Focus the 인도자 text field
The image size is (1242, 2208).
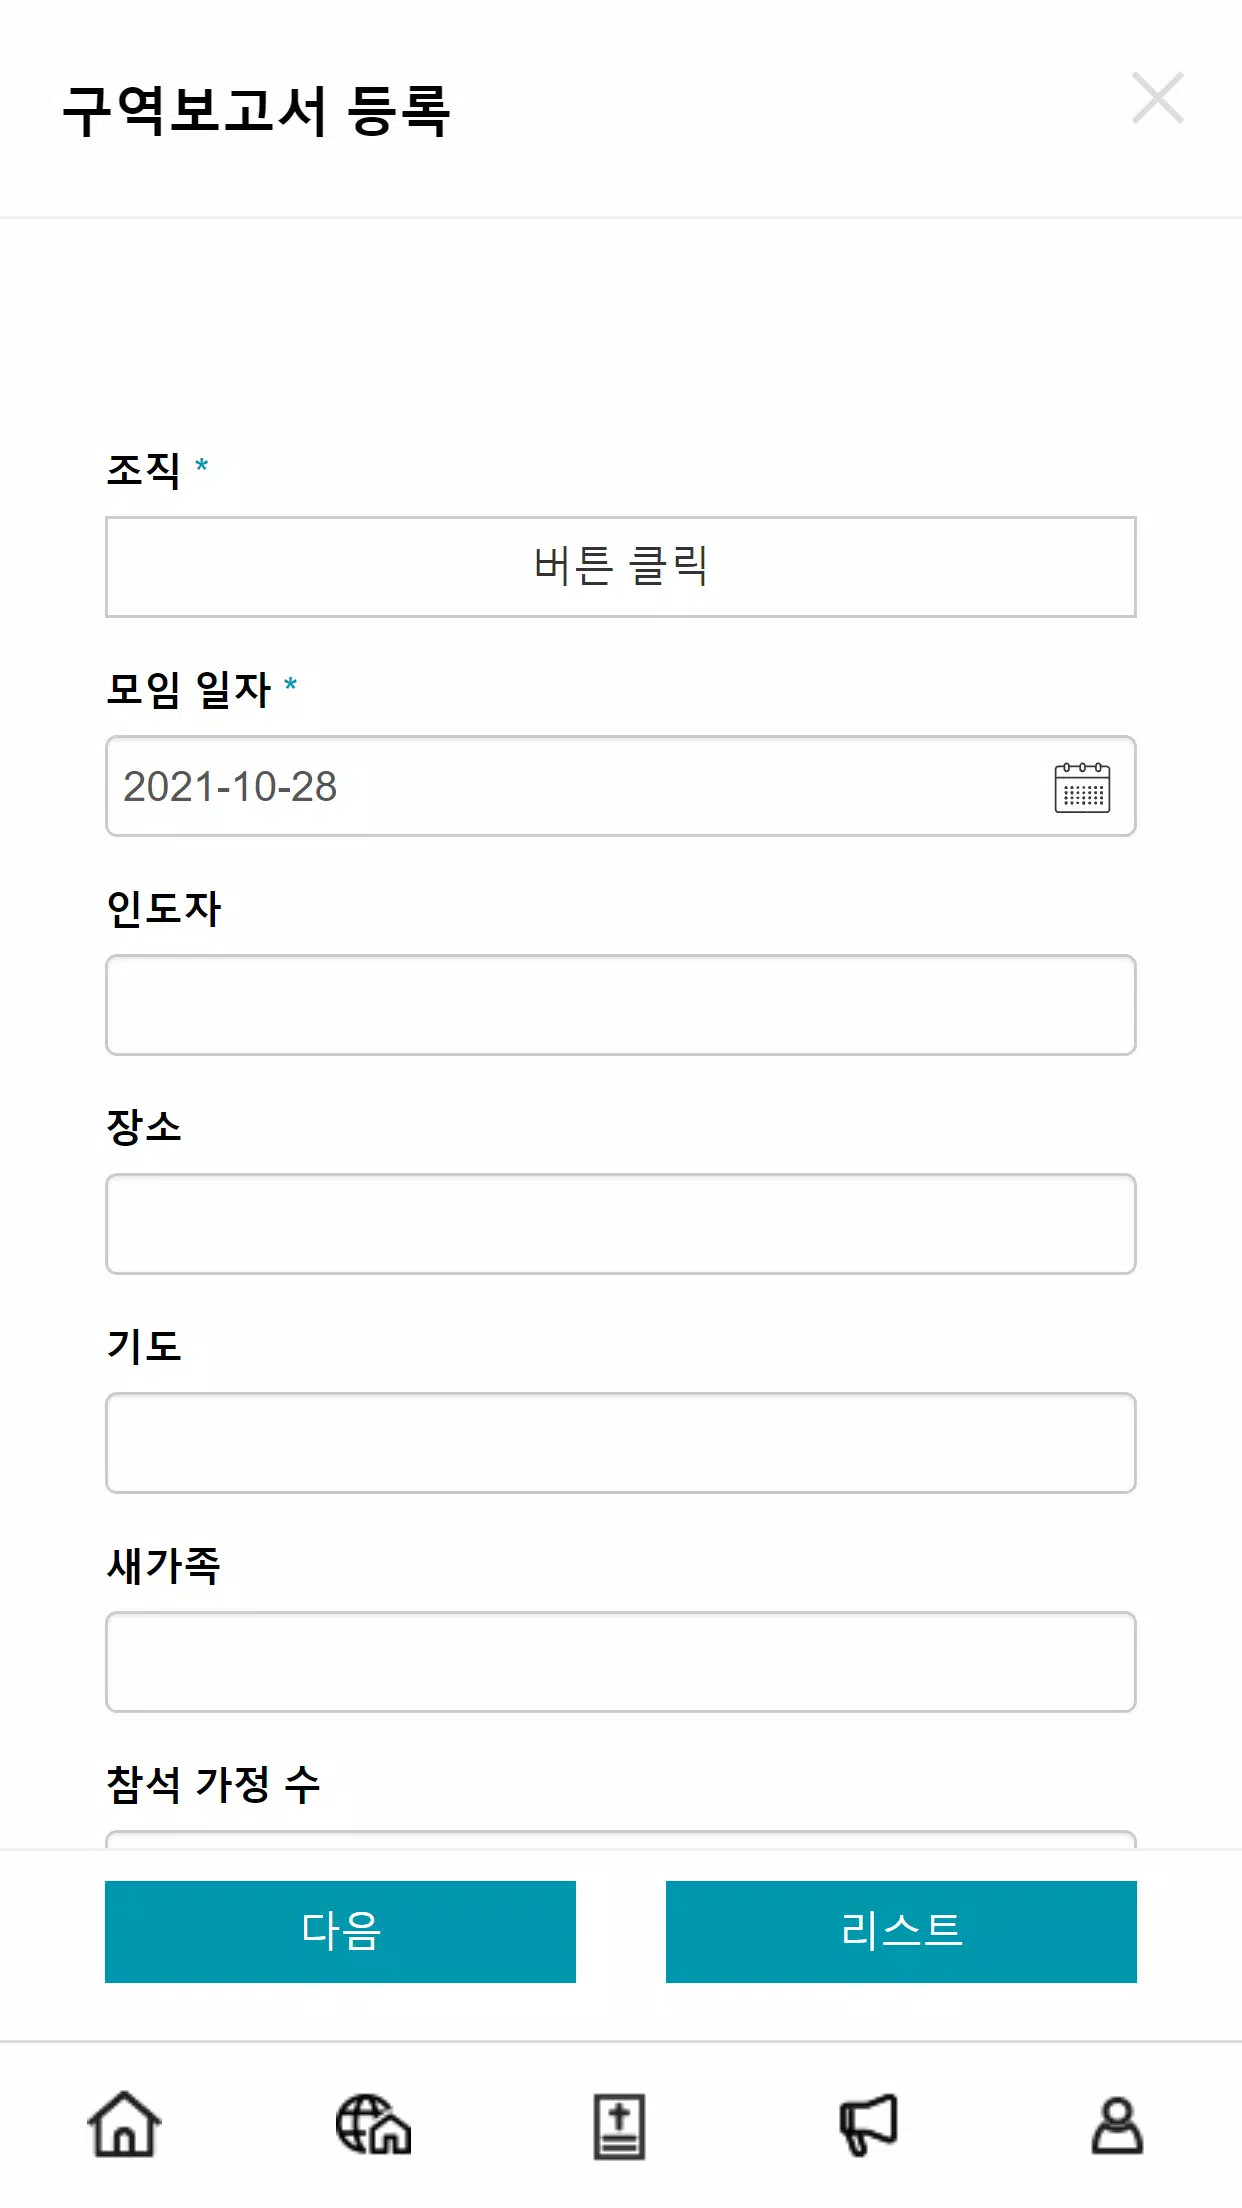pyautogui.click(x=621, y=1005)
